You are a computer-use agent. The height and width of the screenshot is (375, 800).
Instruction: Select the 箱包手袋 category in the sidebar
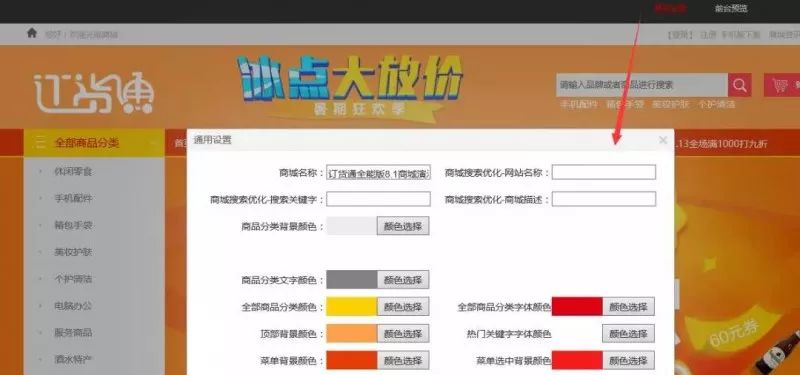[x=73, y=225]
